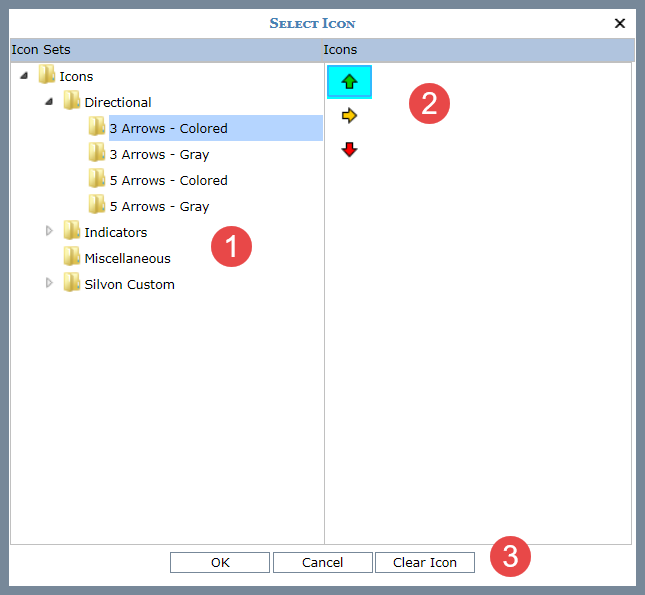
Task: Expand the Silvon Custom tree node
Action: (x=49, y=283)
